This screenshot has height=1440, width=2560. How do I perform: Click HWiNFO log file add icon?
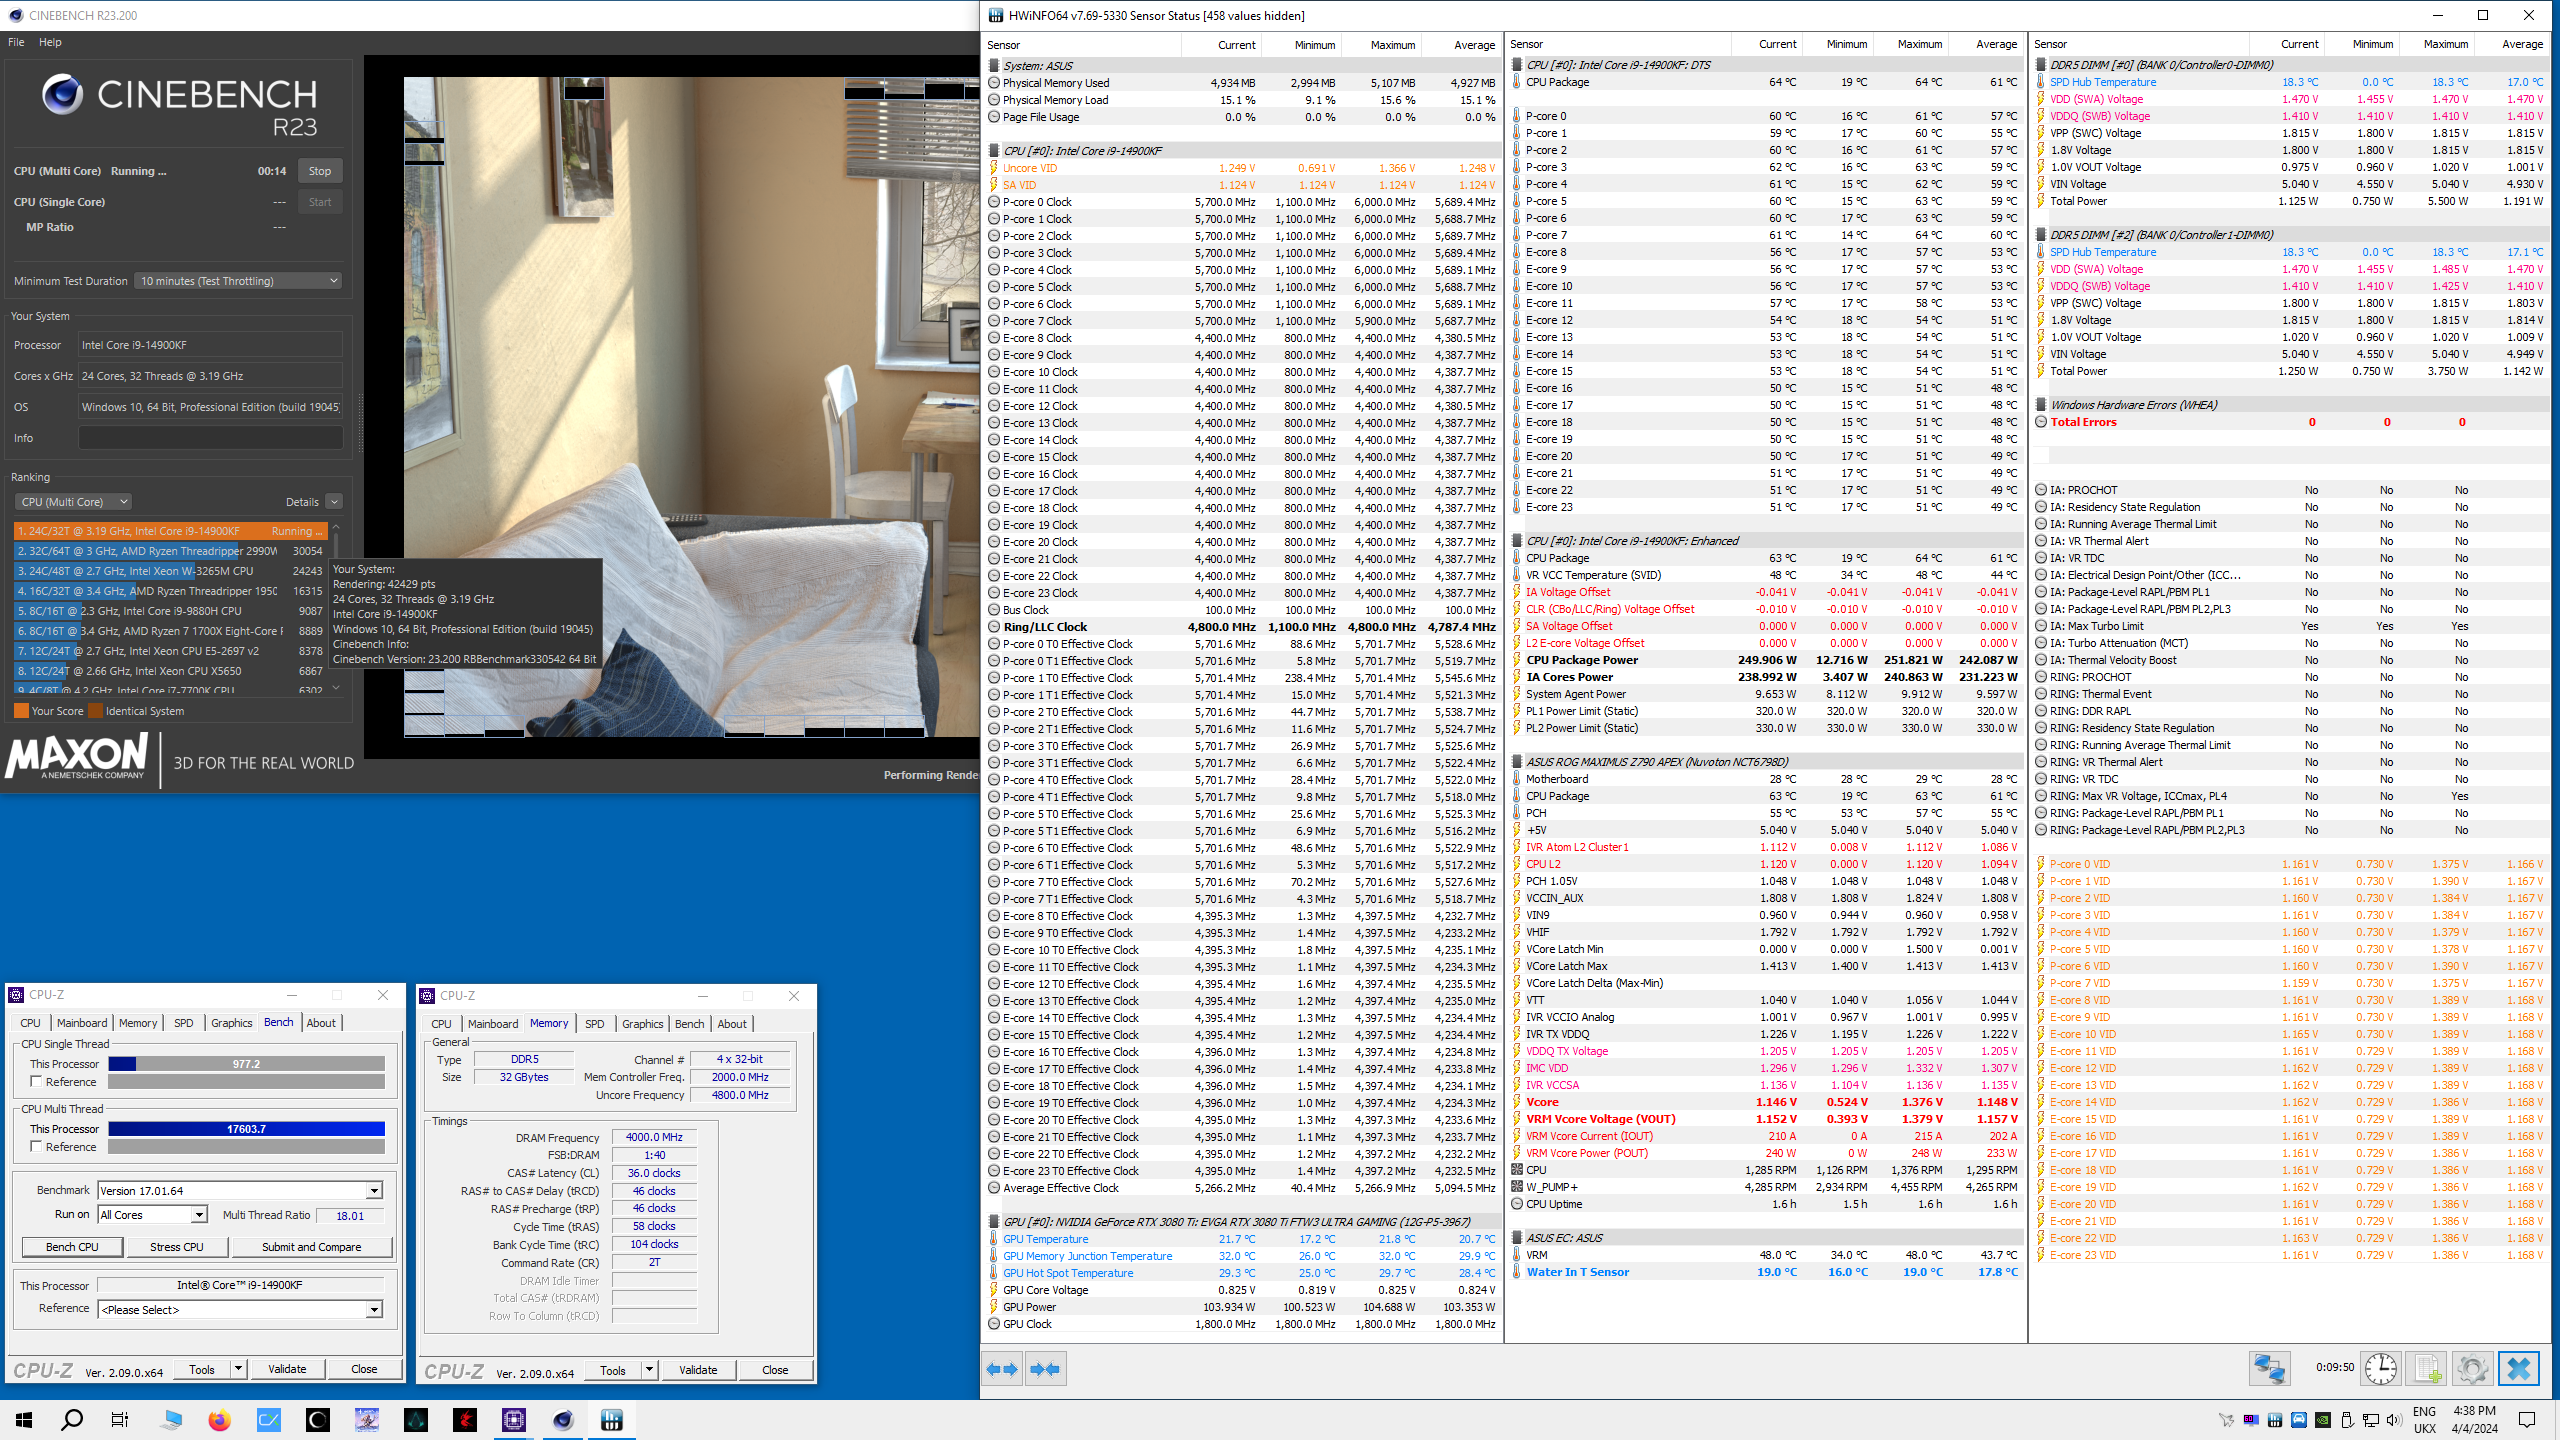(x=2426, y=1369)
